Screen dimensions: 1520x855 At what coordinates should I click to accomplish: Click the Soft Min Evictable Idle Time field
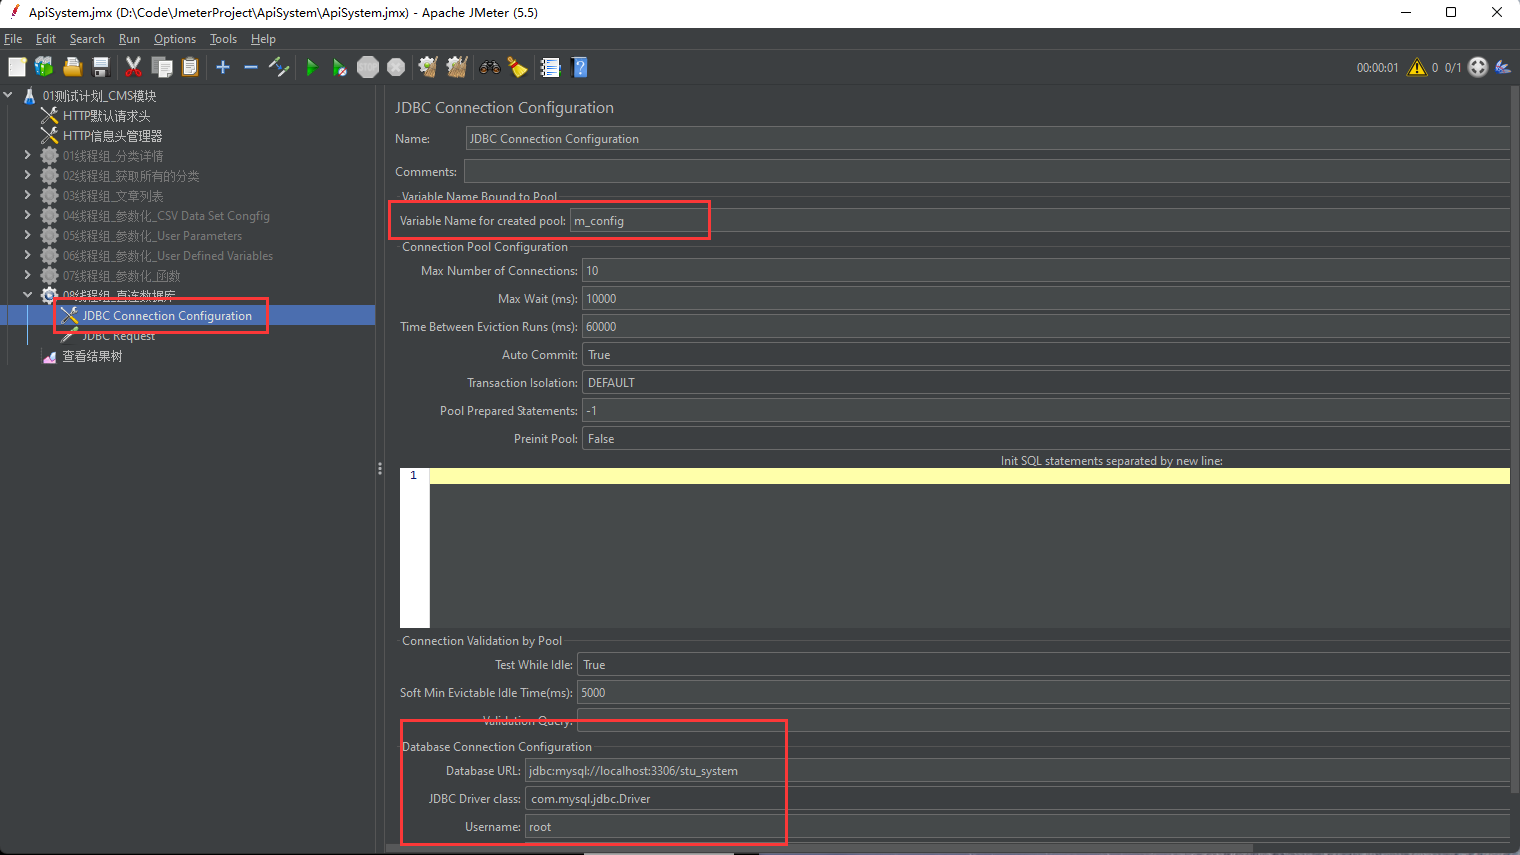[x=1044, y=693]
